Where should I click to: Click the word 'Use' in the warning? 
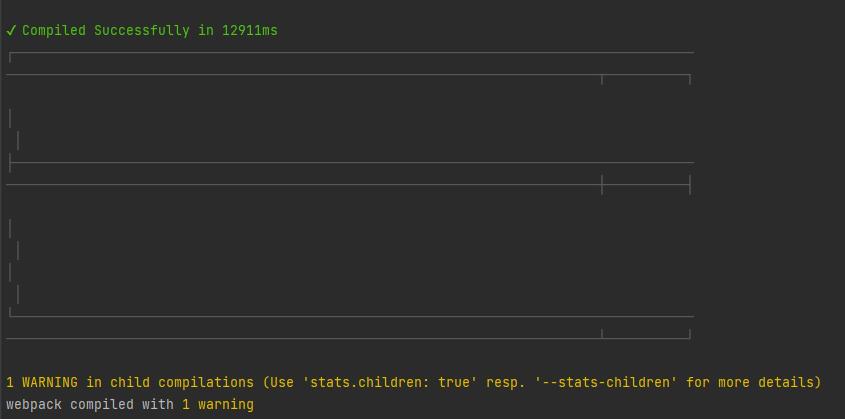pyautogui.click(x=282, y=383)
